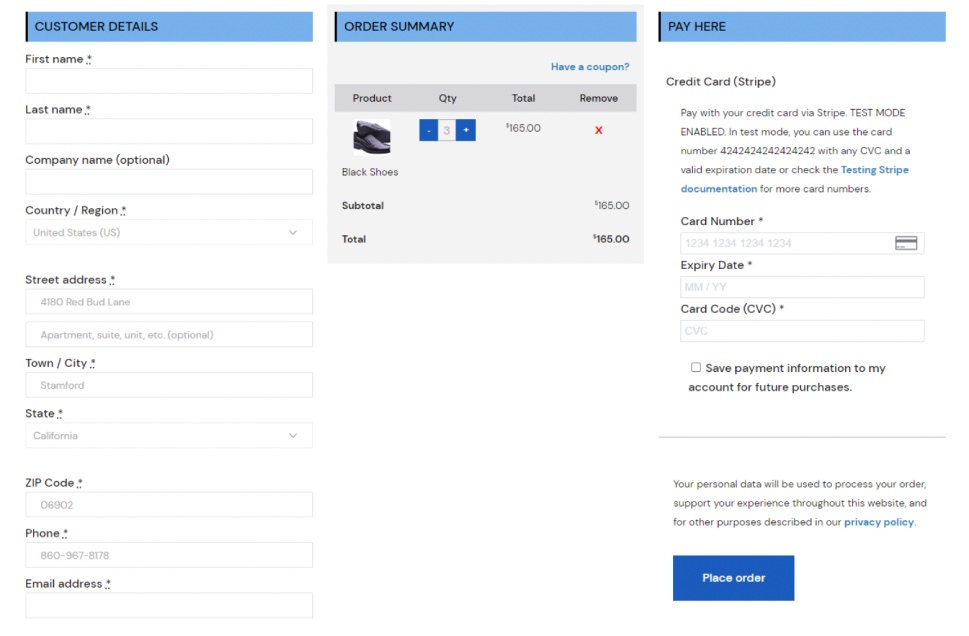Focus the First name input field
969x636 pixels.
tap(168, 81)
